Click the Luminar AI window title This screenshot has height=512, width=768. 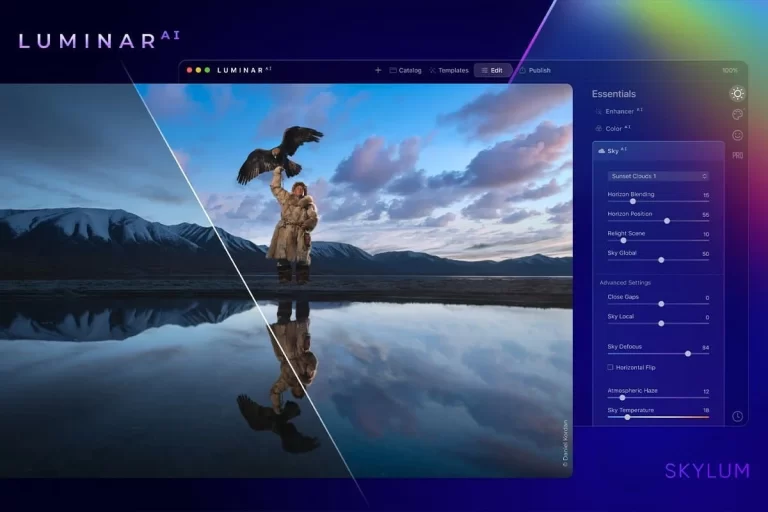244,71
